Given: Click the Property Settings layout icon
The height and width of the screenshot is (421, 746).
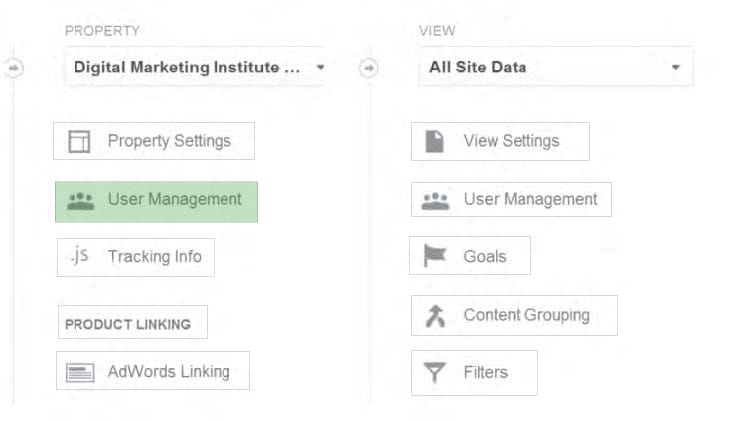Looking at the screenshot, I should 79,141.
